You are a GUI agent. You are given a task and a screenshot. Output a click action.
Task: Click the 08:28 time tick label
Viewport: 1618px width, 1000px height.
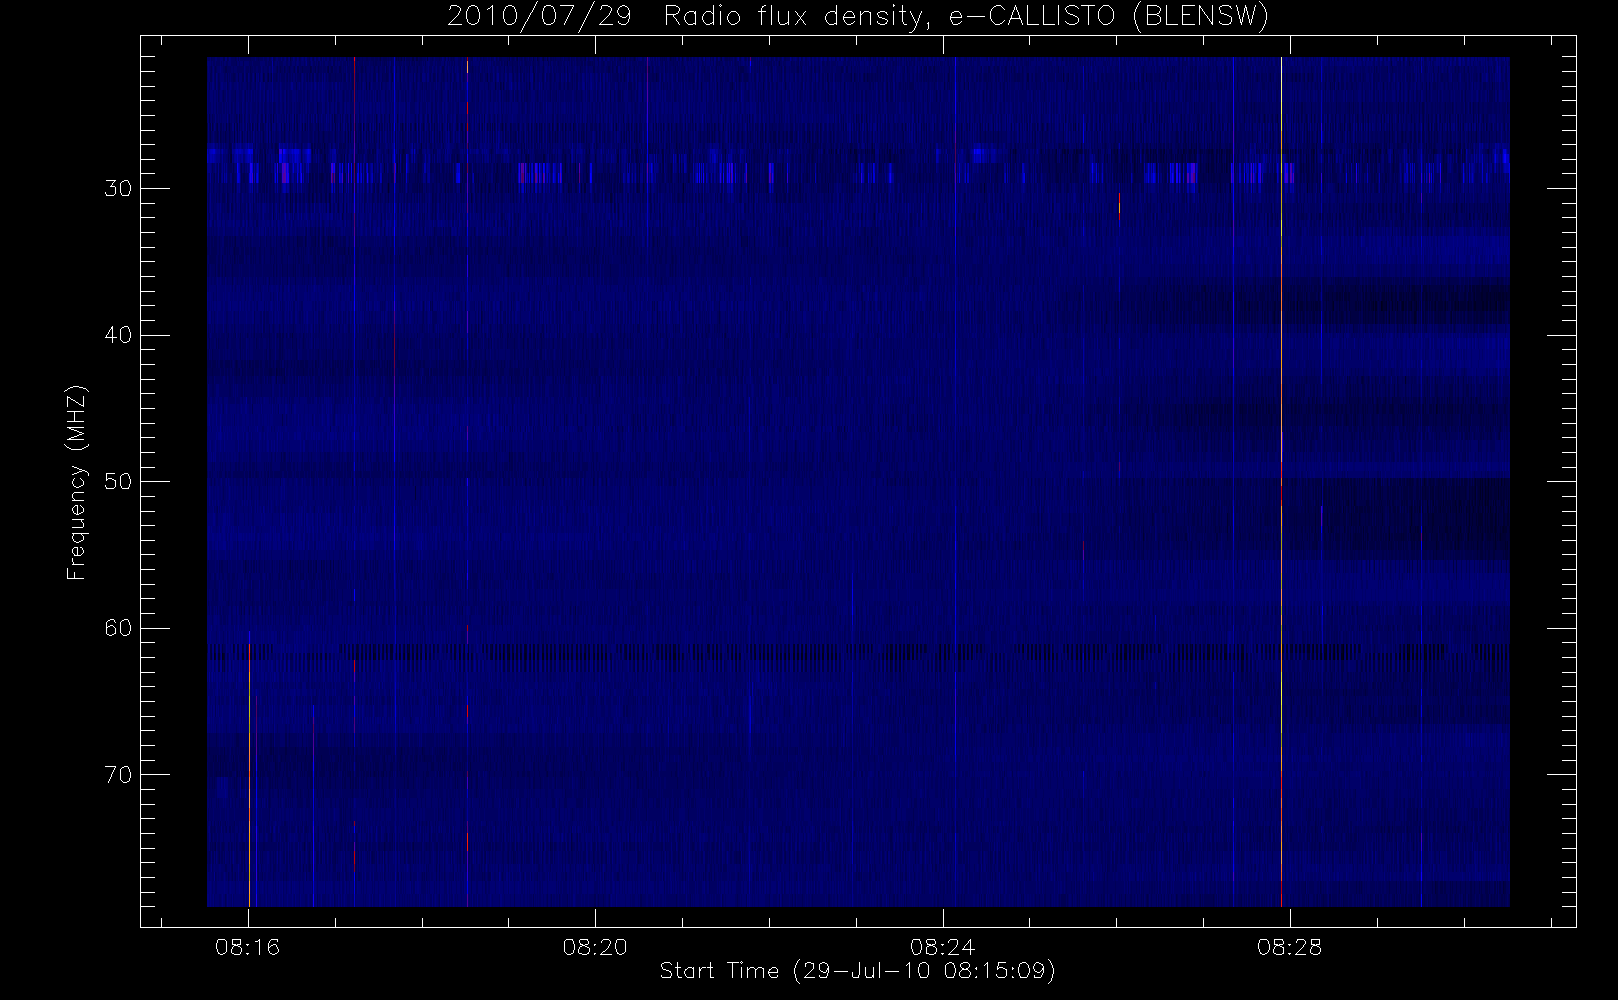(1290, 947)
